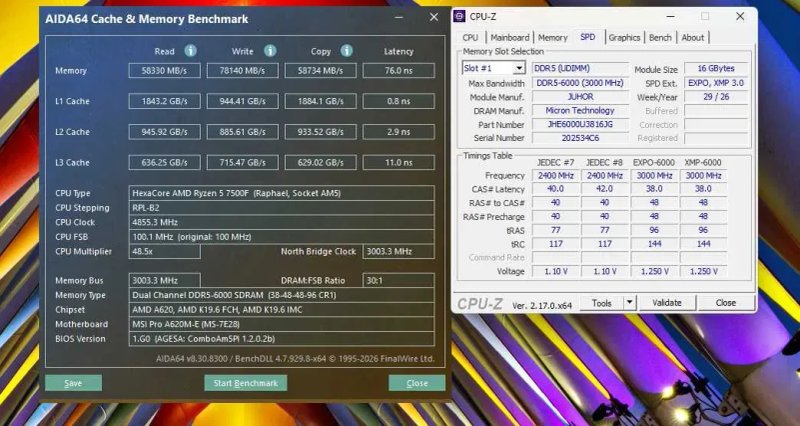Click the Module Manuf. value JUHOR
Screen dimensions: 800x426
click(x=580, y=96)
